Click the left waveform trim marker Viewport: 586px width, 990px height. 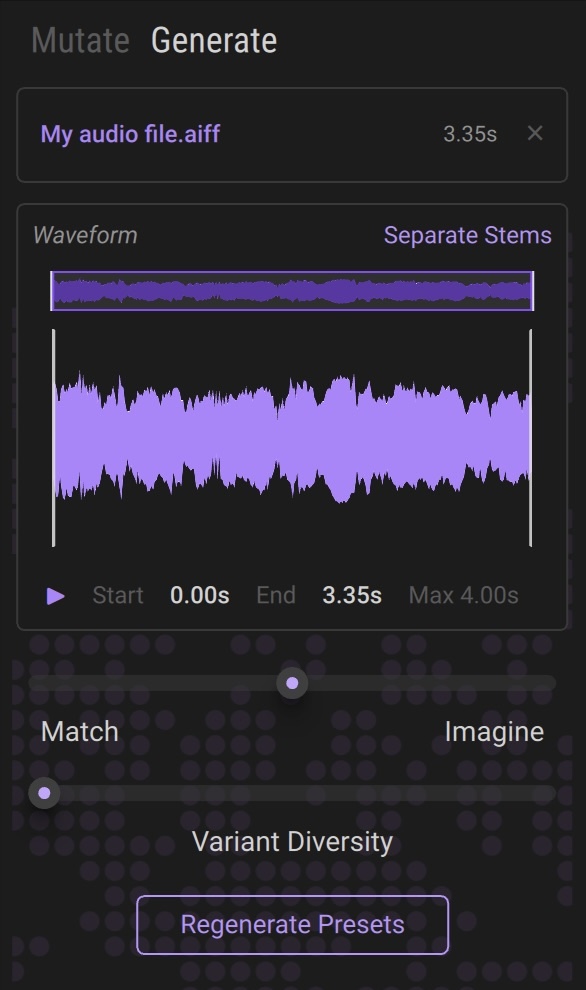[x=54, y=438]
